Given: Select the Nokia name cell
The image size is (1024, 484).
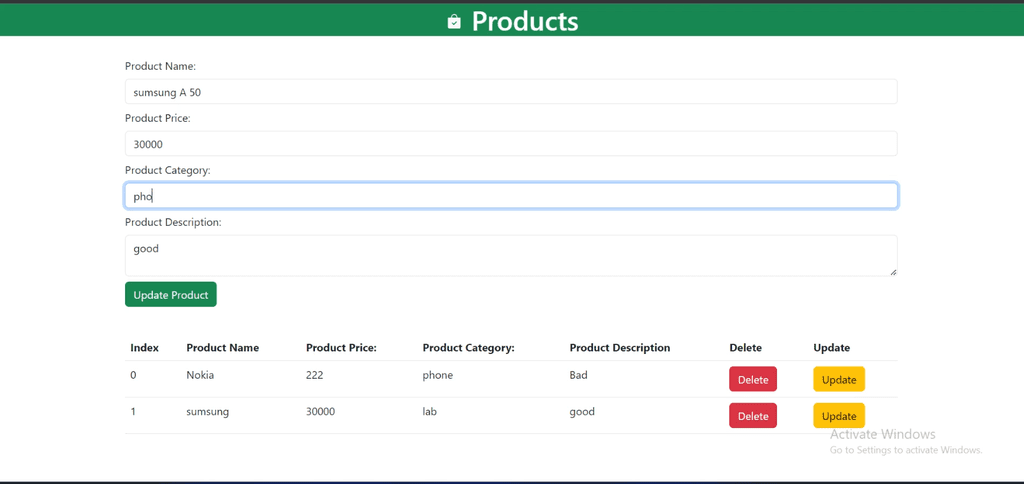Looking at the screenshot, I should point(200,376).
